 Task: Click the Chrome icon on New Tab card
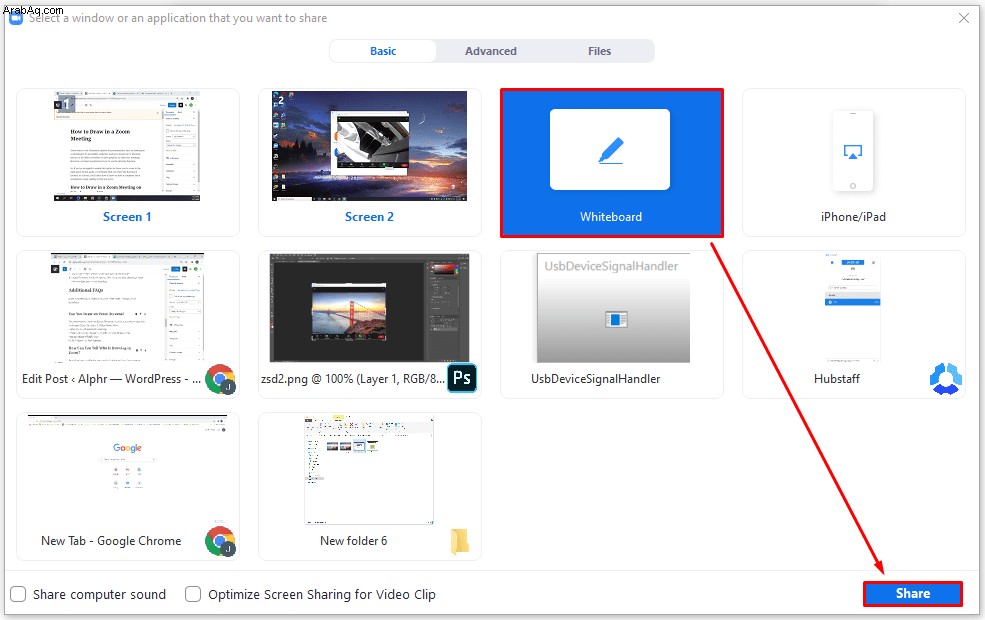click(x=220, y=541)
